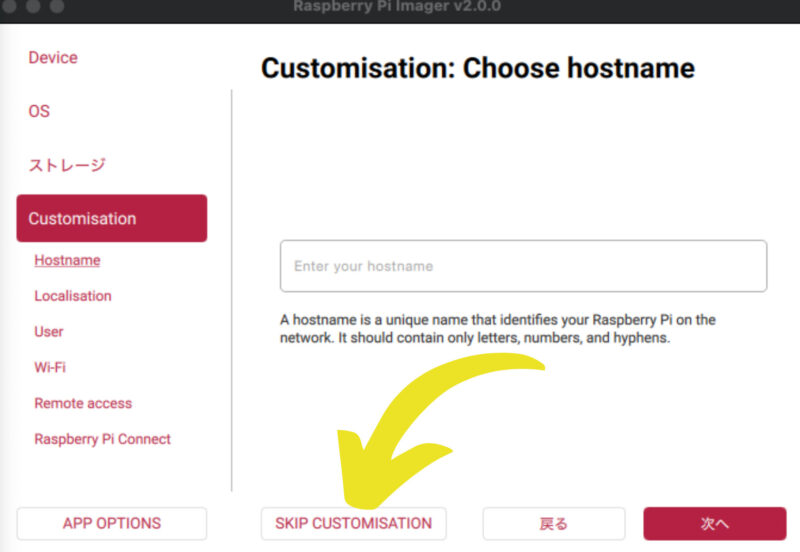Maximize the Imager window
Screen dimensions: 800x552
(55, 6)
